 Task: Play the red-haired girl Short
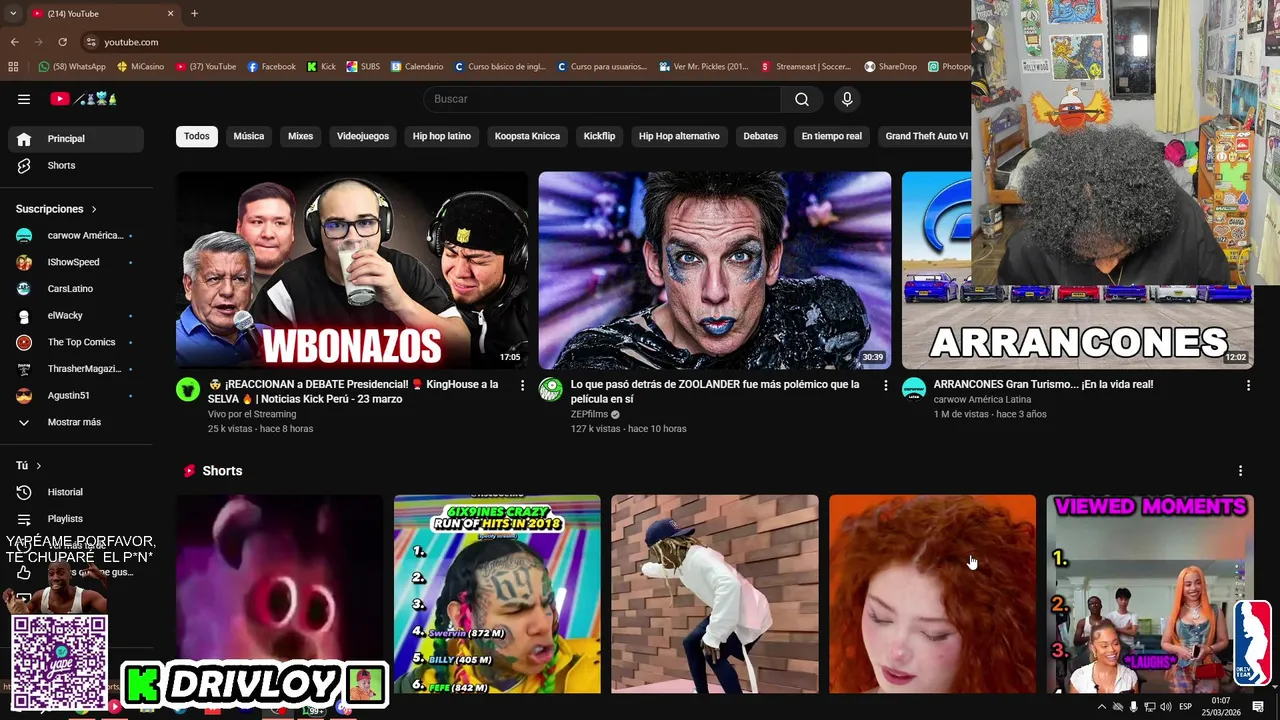tap(932, 594)
